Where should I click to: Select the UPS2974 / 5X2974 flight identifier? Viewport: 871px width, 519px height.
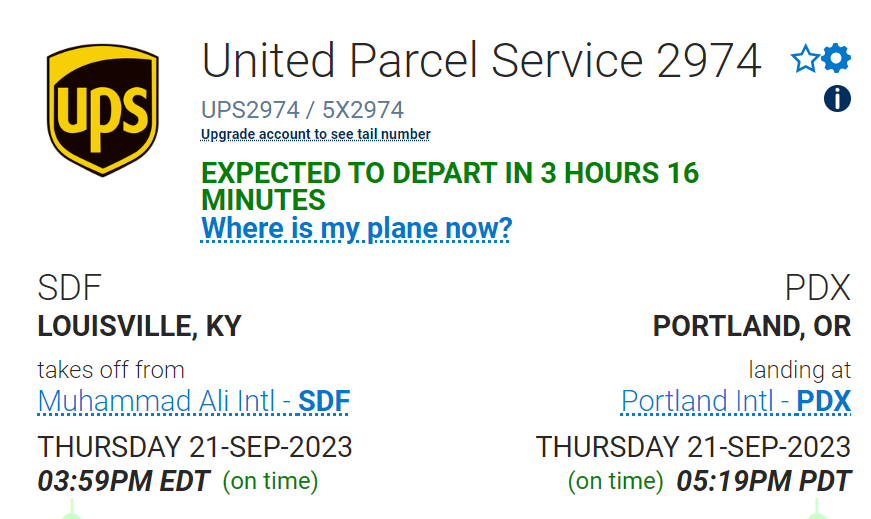click(x=302, y=110)
